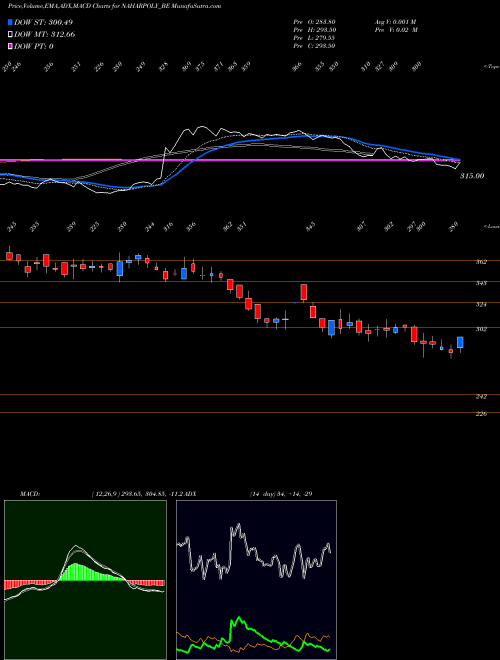Click the magenta DOW PT legend swatch

pyautogui.click(x=10, y=46)
